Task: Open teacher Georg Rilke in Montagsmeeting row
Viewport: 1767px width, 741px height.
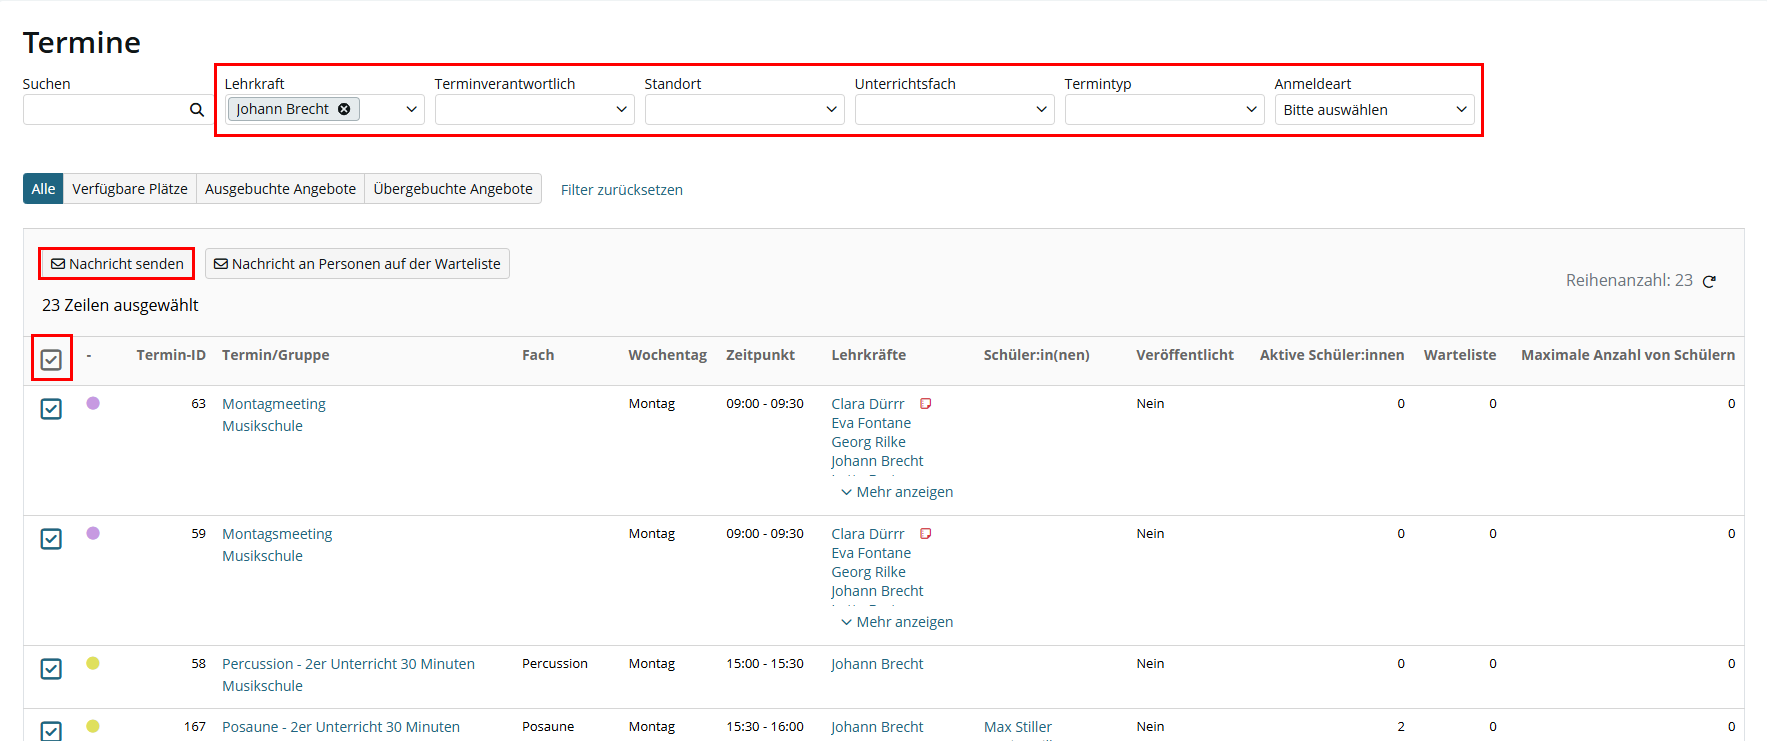Action: pyautogui.click(x=868, y=572)
